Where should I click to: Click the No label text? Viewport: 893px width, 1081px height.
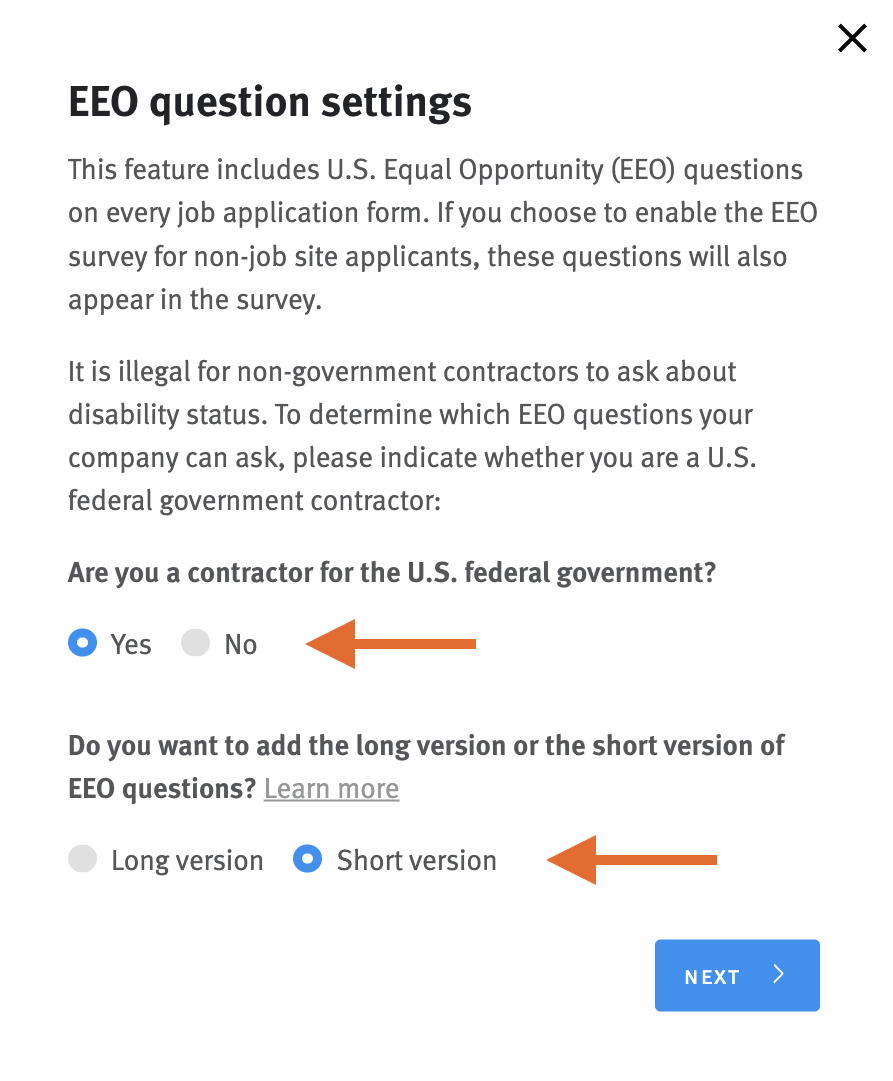coord(242,643)
